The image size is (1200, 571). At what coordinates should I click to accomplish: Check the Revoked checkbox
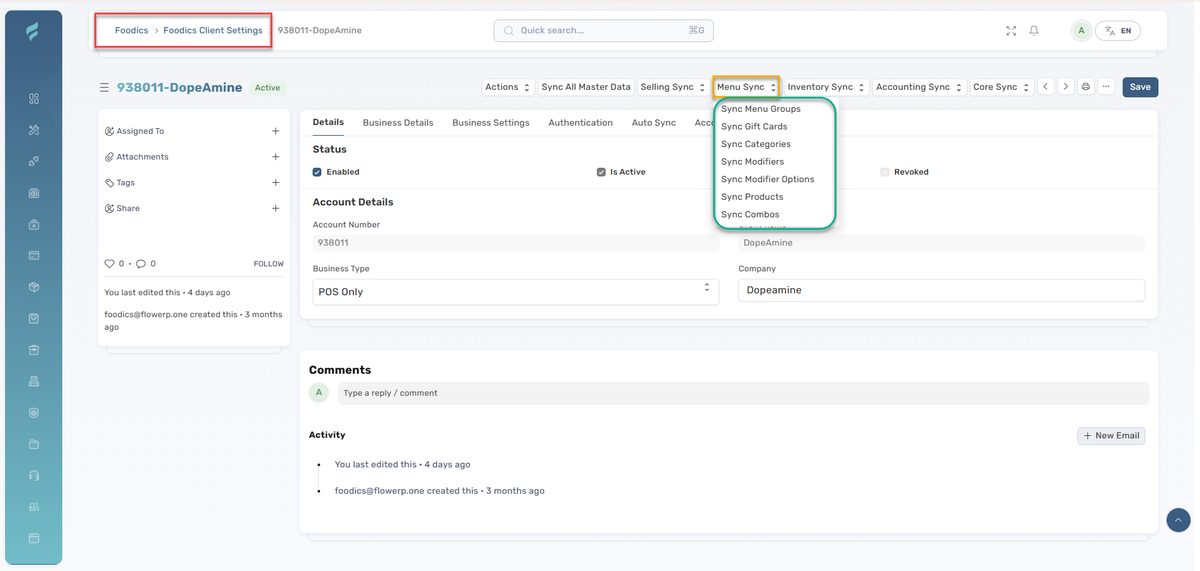(x=885, y=172)
